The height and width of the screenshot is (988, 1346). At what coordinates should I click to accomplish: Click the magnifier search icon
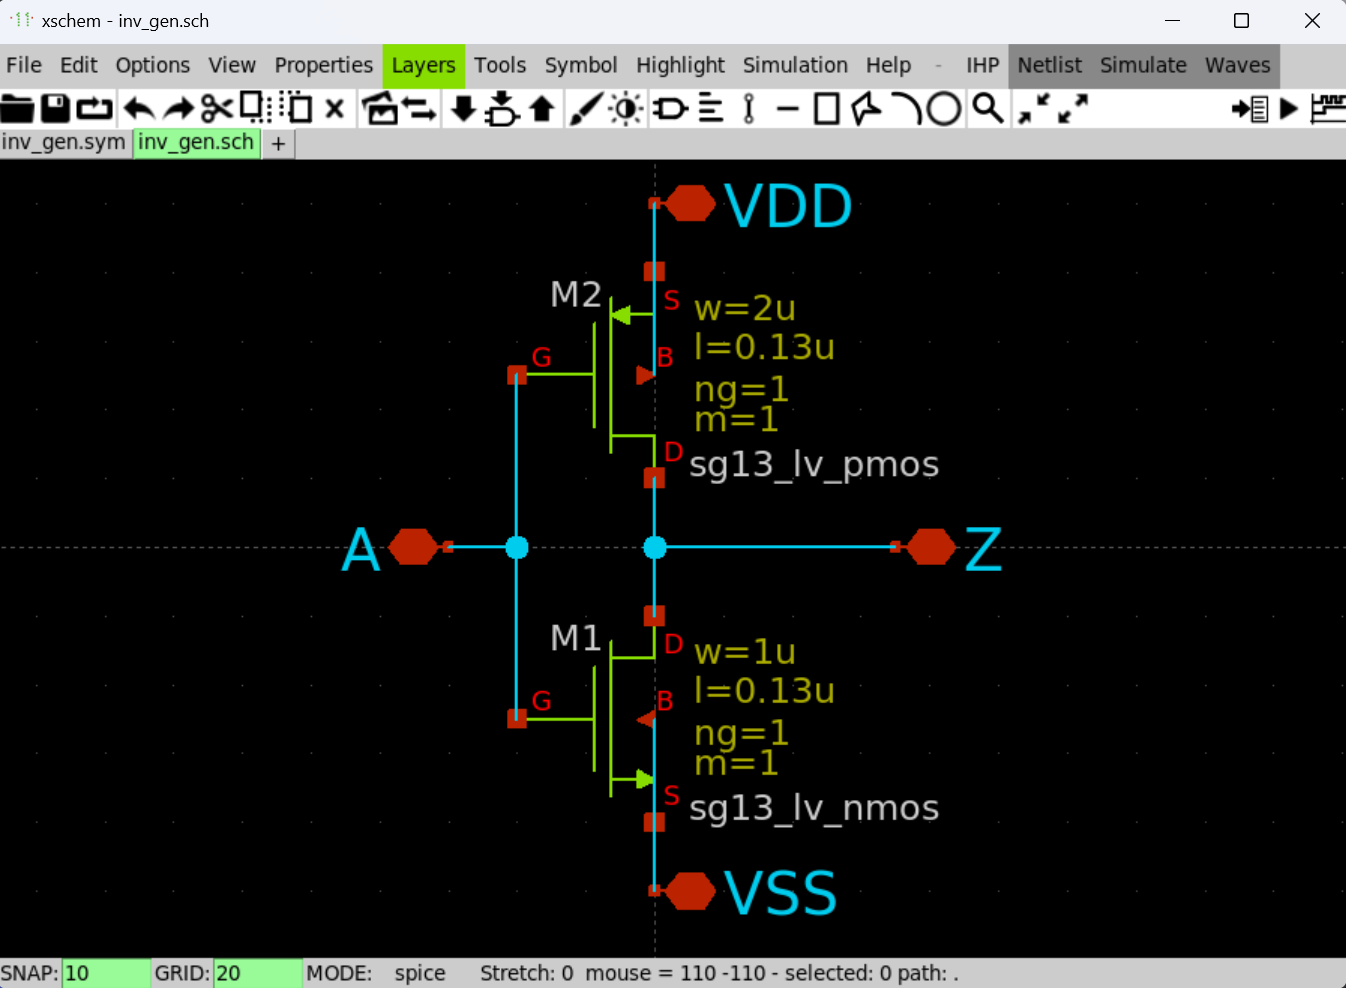pos(988,108)
